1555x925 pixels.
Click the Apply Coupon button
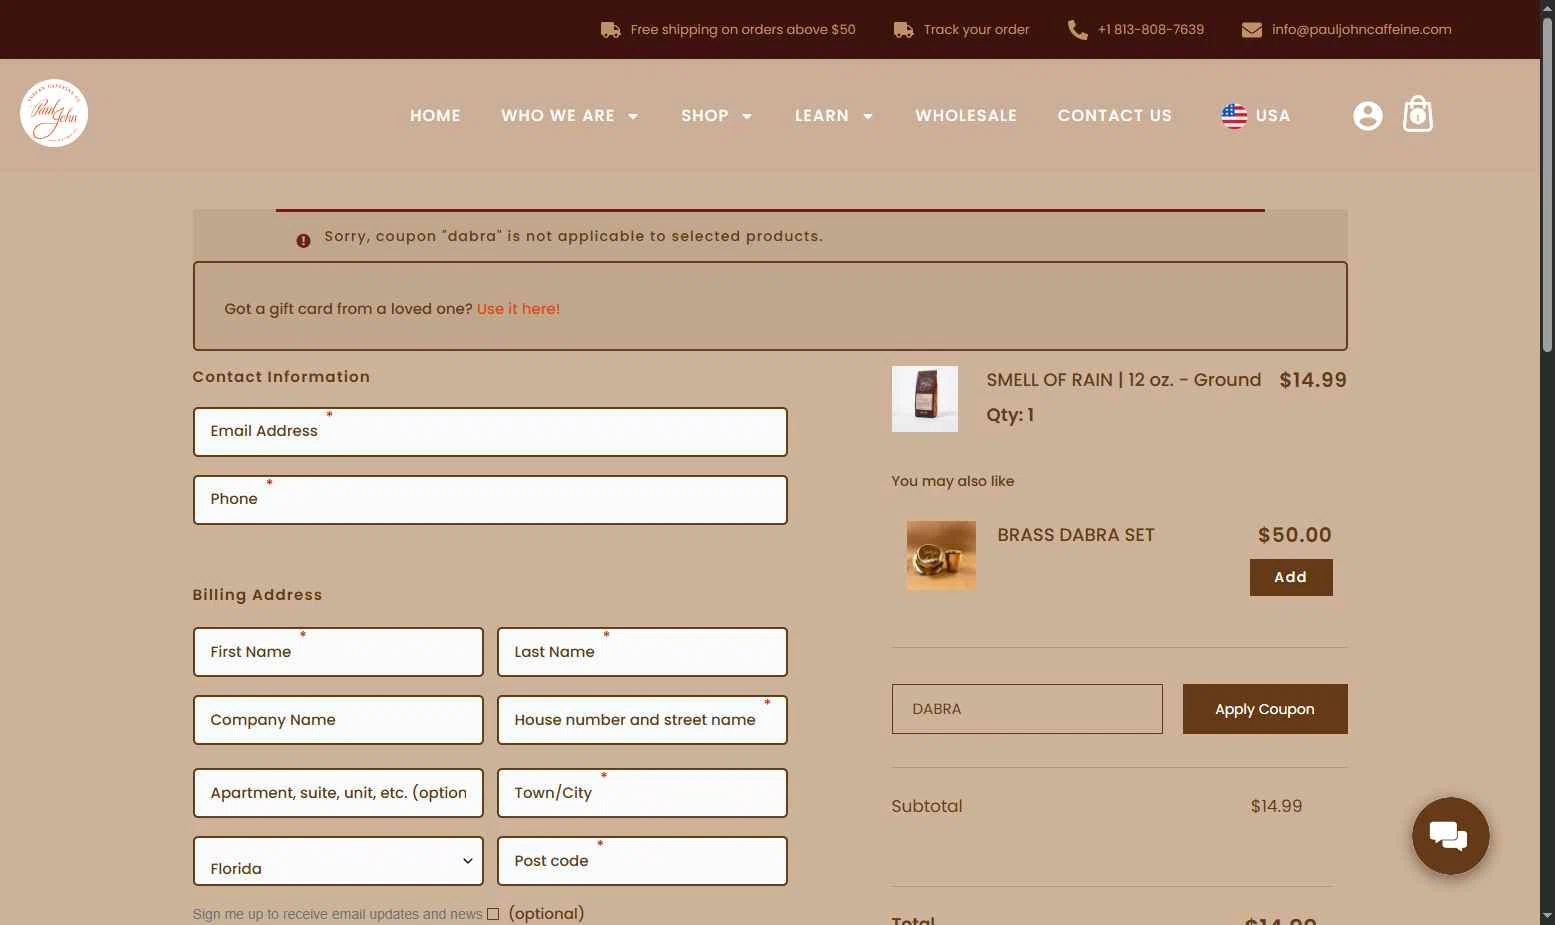[1265, 709]
